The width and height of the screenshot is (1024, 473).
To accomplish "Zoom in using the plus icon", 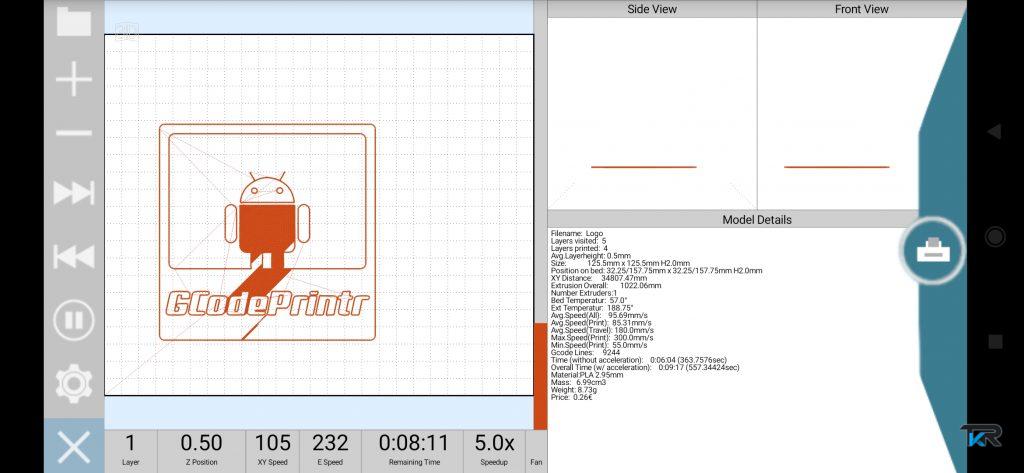I will click(74, 79).
